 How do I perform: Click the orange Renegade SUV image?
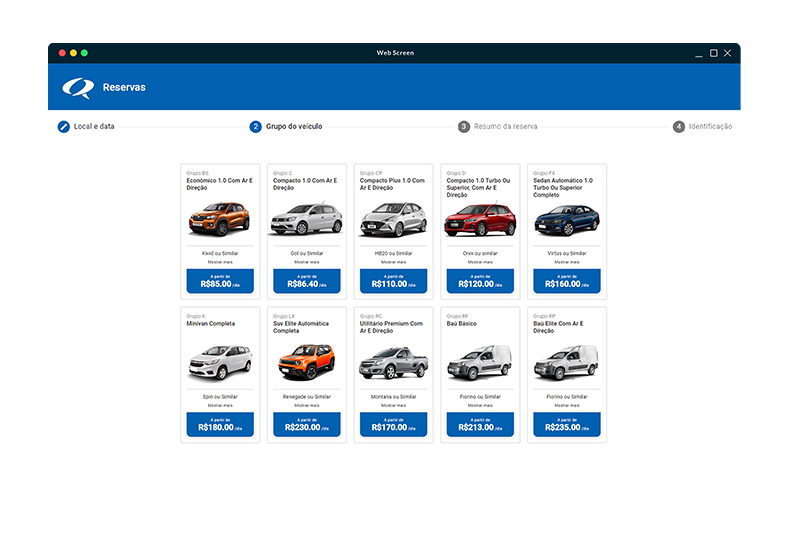click(307, 362)
